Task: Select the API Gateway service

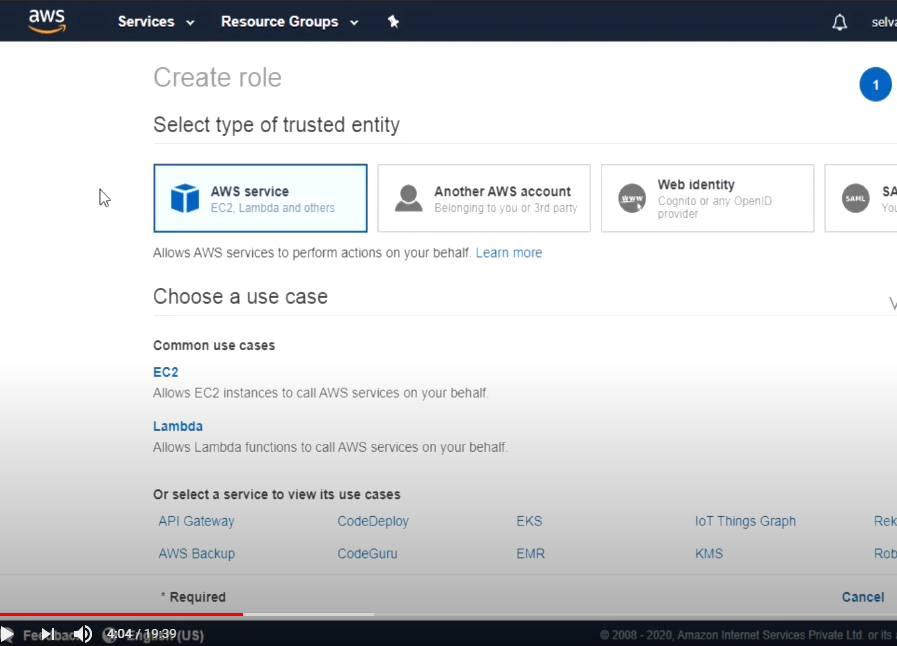Action: click(196, 521)
